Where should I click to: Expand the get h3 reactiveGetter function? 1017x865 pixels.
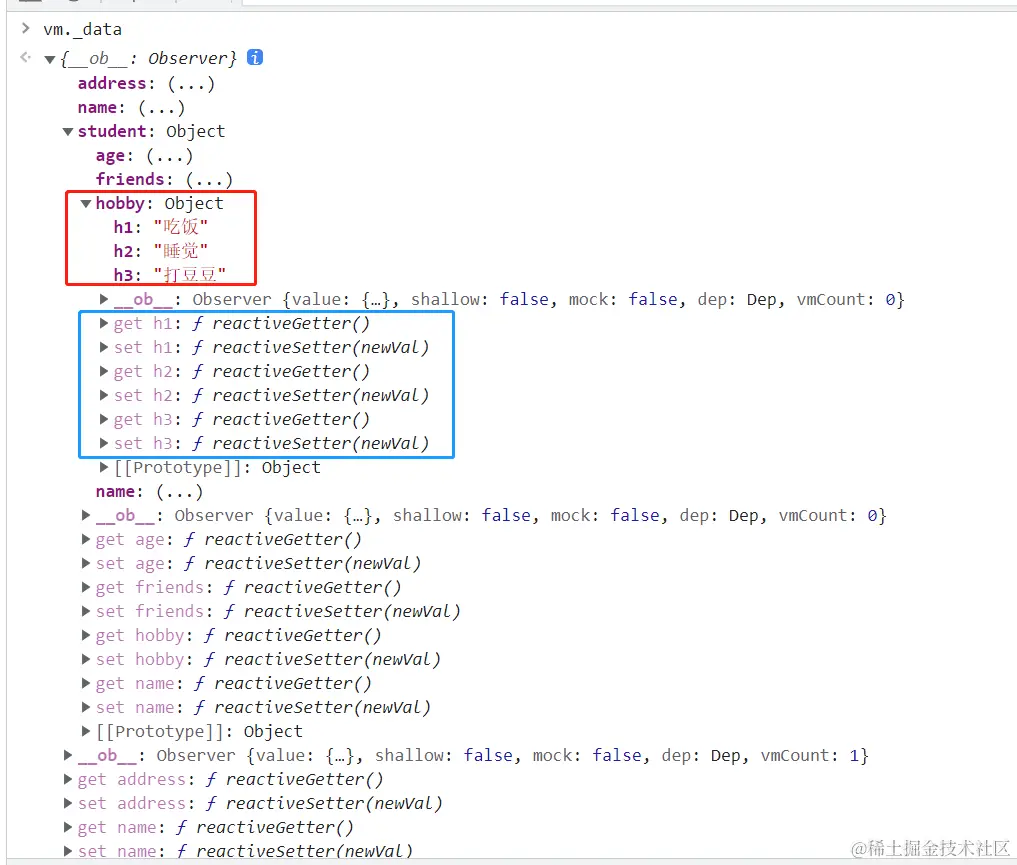(x=104, y=419)
